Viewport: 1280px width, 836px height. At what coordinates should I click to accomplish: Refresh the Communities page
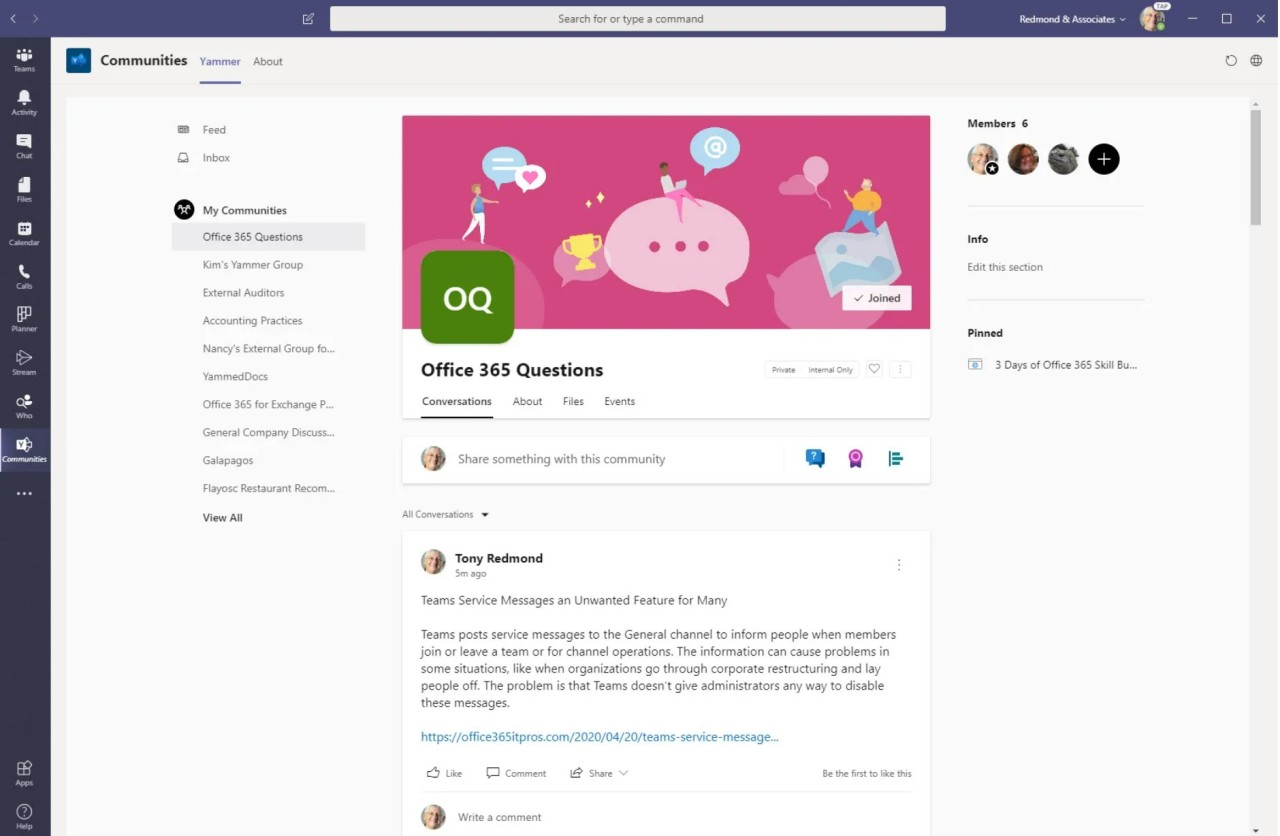point(1231,60)
